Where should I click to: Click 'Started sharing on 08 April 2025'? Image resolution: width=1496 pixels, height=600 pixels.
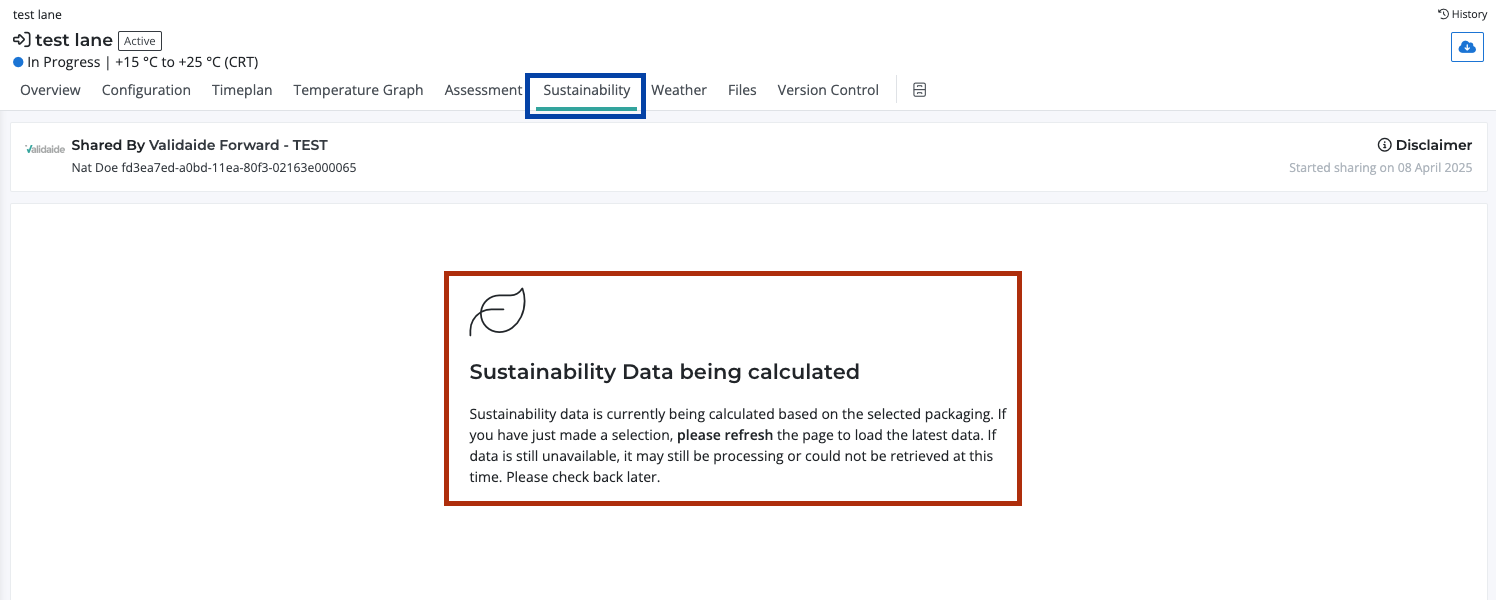click(x=1381, y=167)
